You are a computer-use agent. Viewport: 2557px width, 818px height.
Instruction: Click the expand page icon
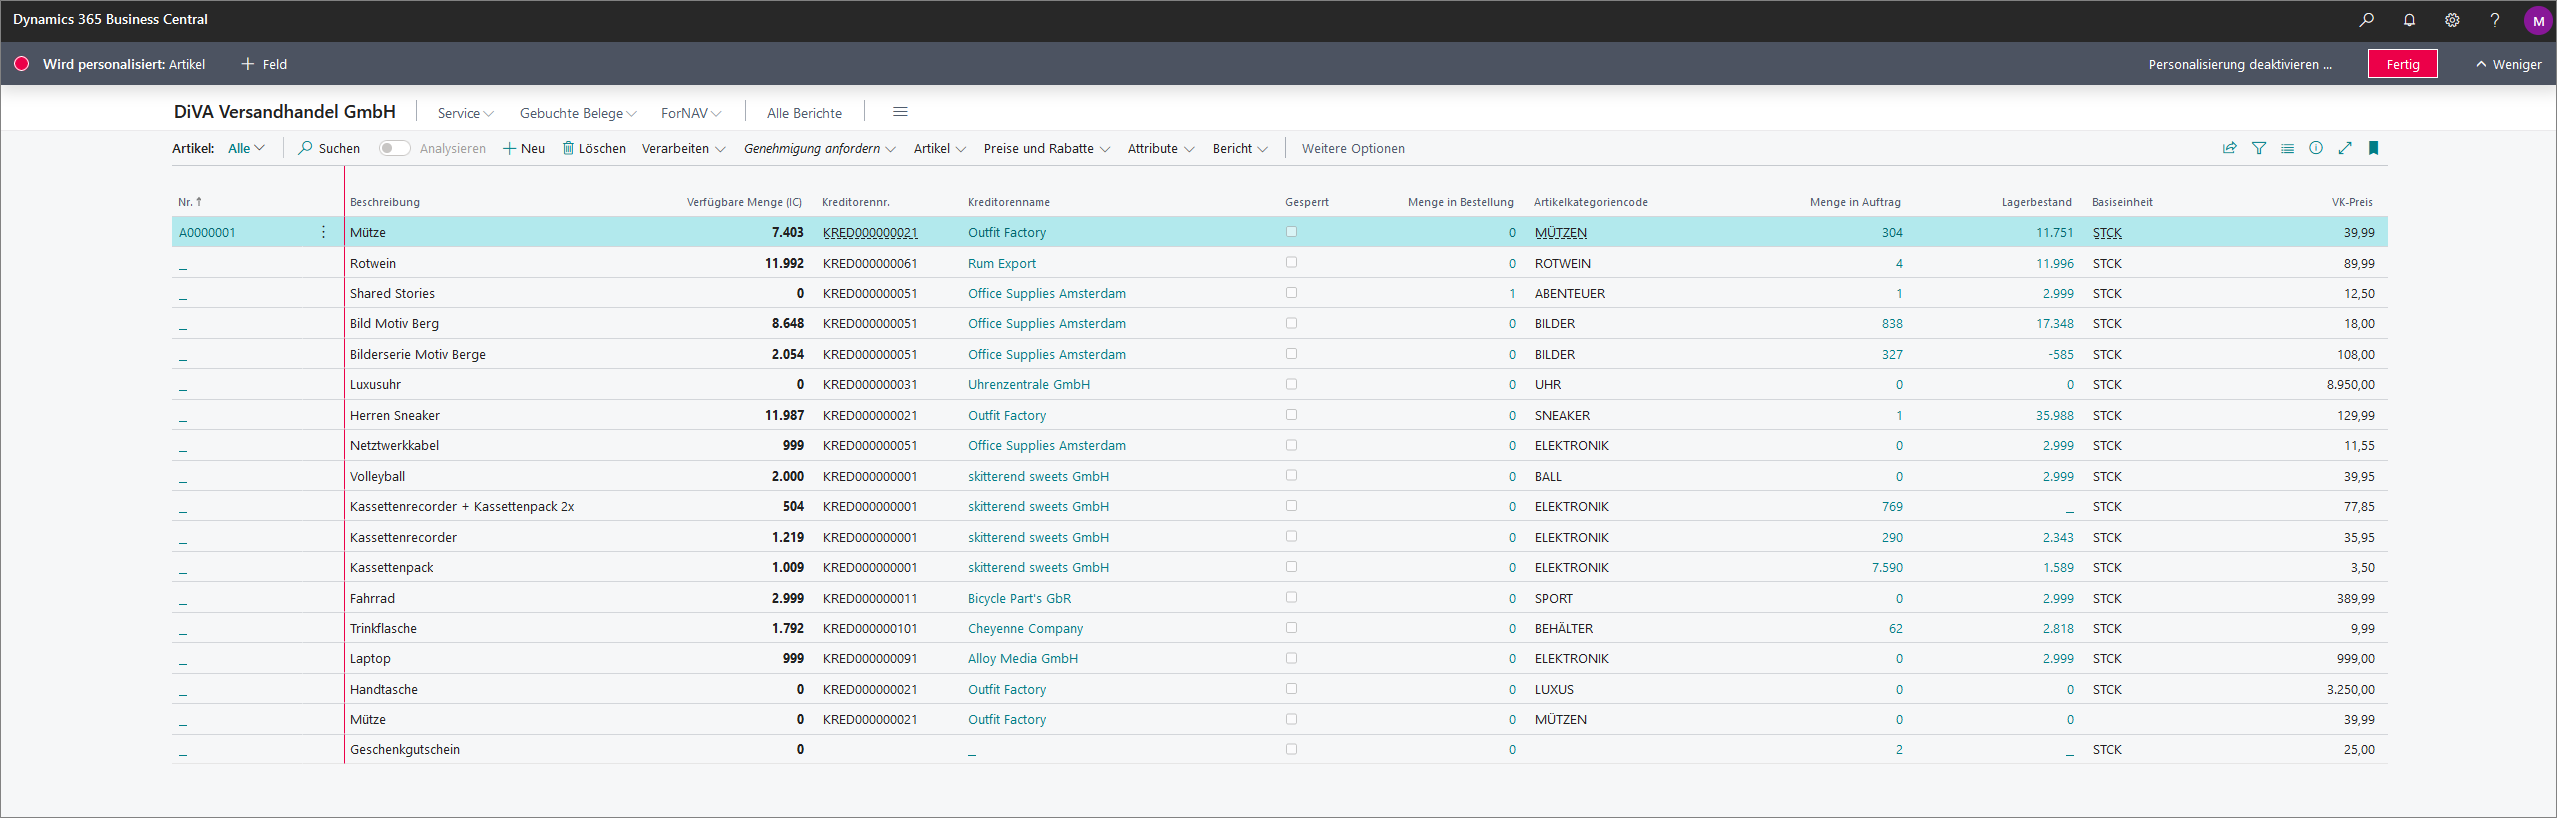pos(2345,148)
